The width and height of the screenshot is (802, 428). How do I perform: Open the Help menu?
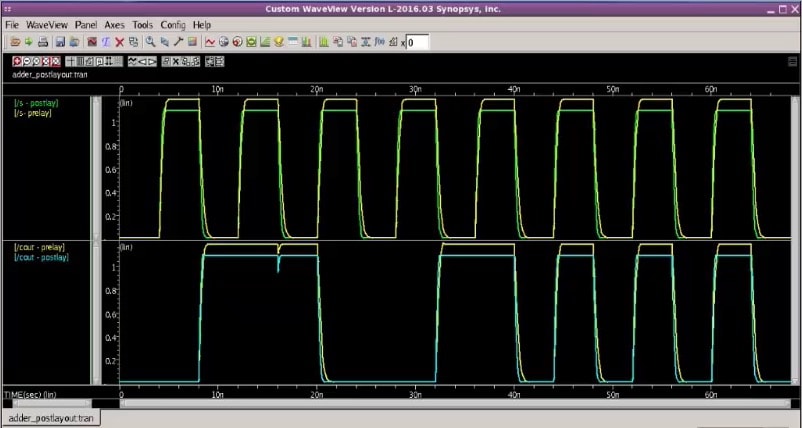click(202, 24)
